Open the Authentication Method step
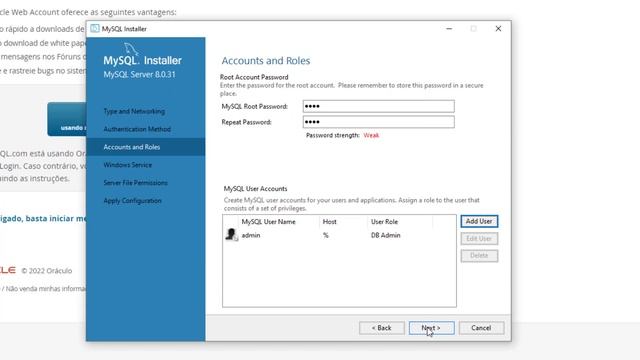This screenshot has height=360, width=640. (137, 129)
